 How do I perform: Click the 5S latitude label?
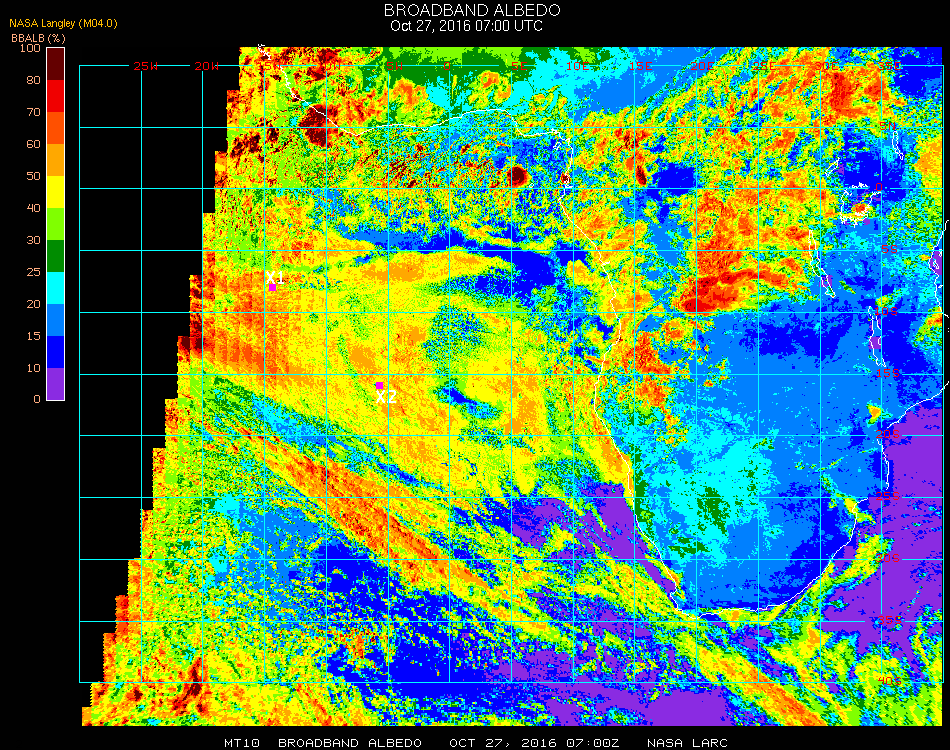[x=889, y=249]
